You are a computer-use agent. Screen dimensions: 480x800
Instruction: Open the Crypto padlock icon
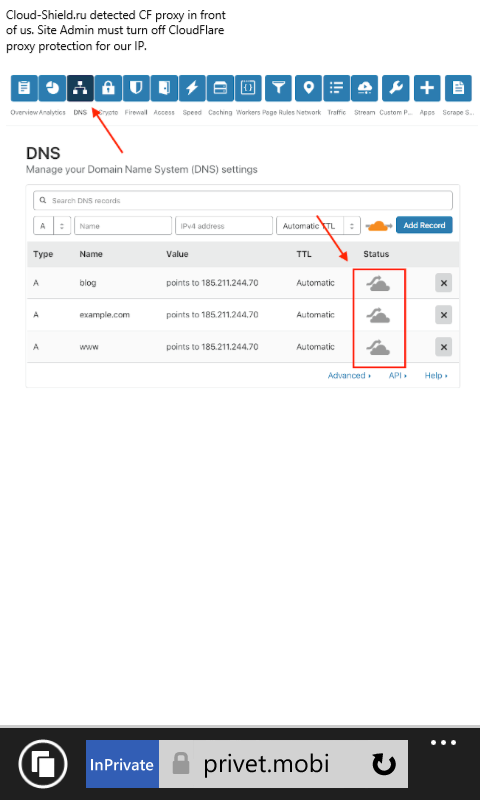tap(108, 88)
